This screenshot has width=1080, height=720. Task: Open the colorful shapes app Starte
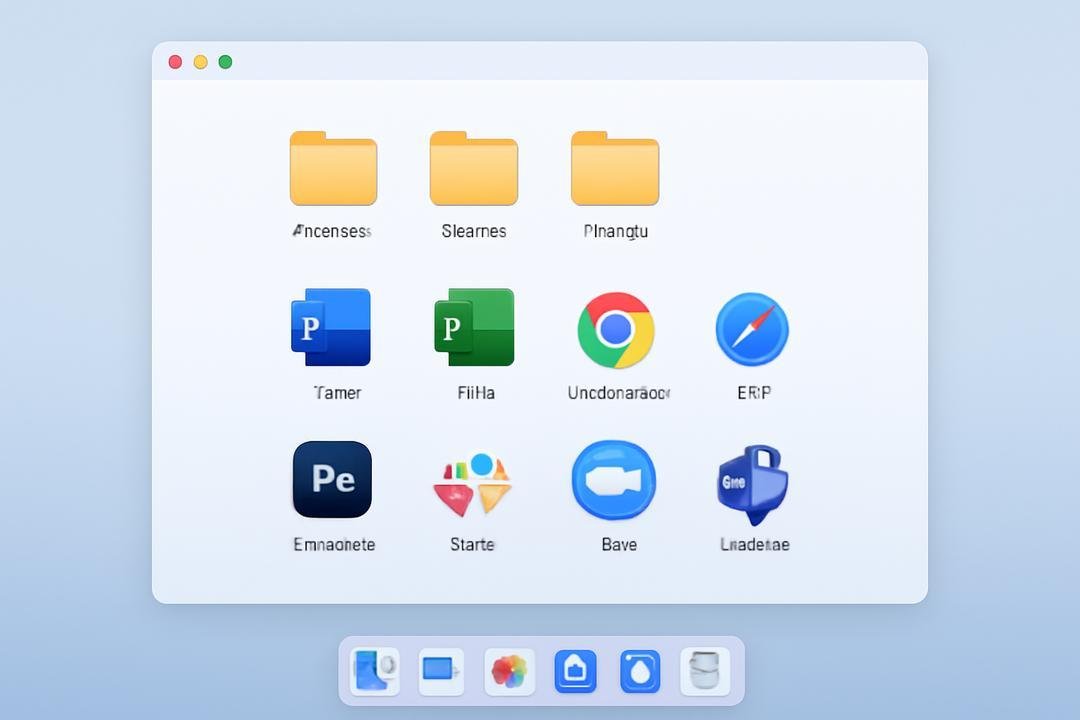472,484
